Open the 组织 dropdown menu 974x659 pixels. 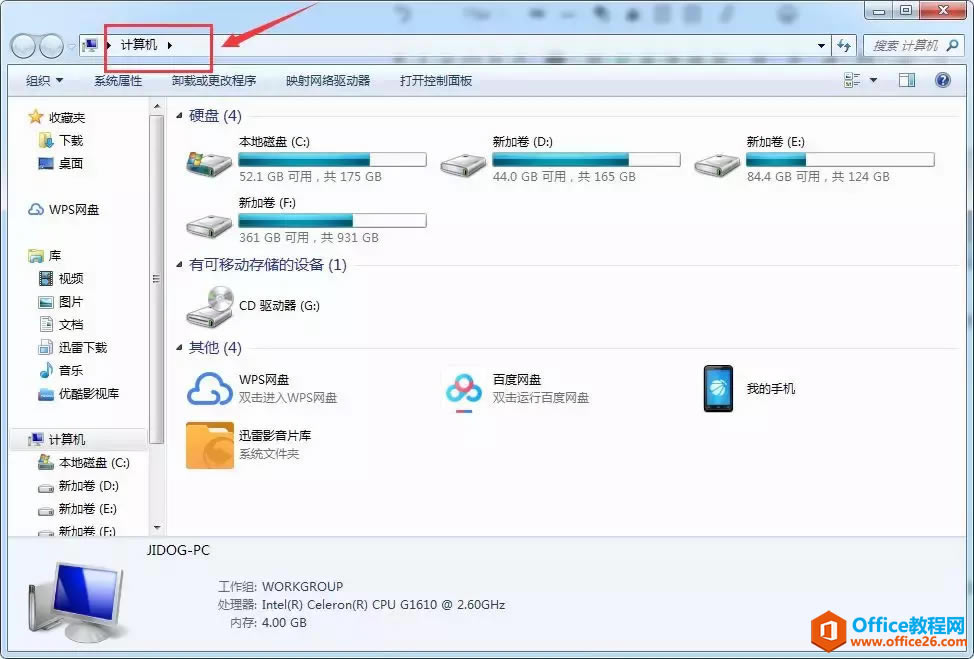(44, 81)
